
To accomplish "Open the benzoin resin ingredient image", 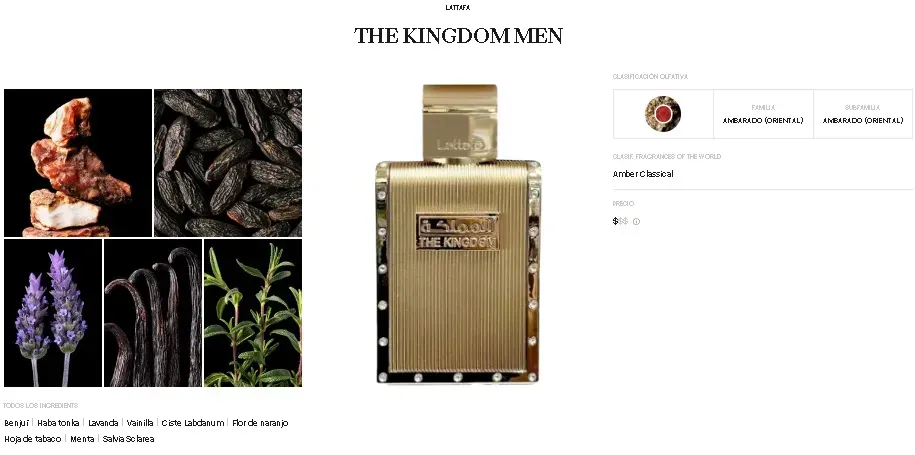I will pyautogui.click(x=78, y=163).
